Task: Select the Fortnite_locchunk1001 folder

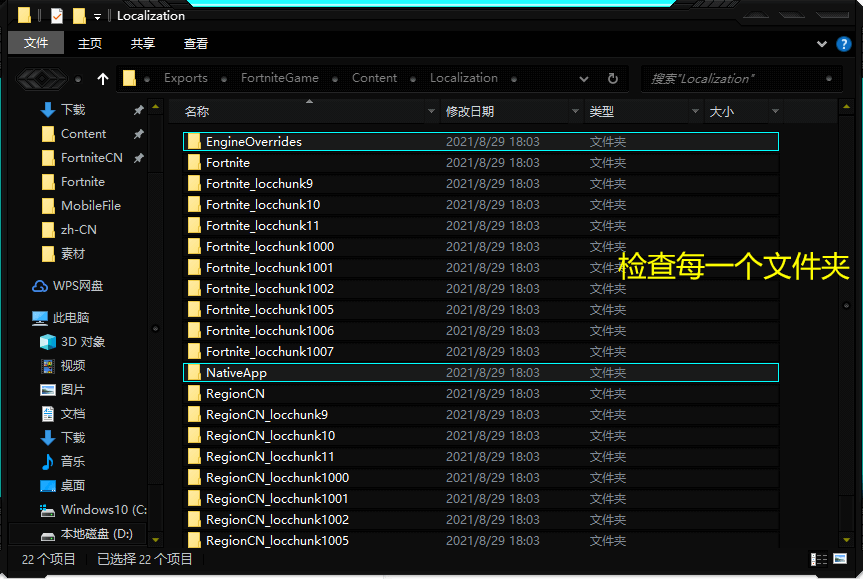Action: tap(480, 267)
